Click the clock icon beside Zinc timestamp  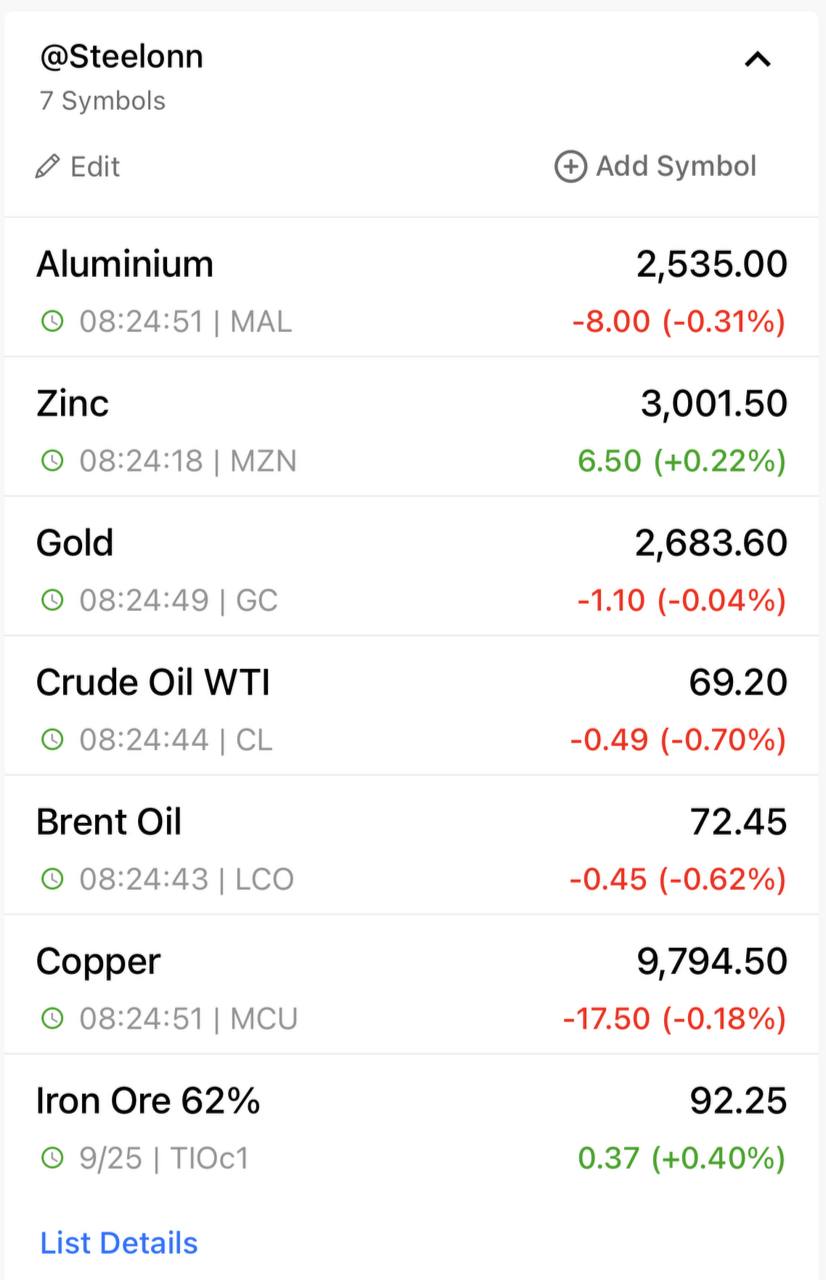coord(51,461)
